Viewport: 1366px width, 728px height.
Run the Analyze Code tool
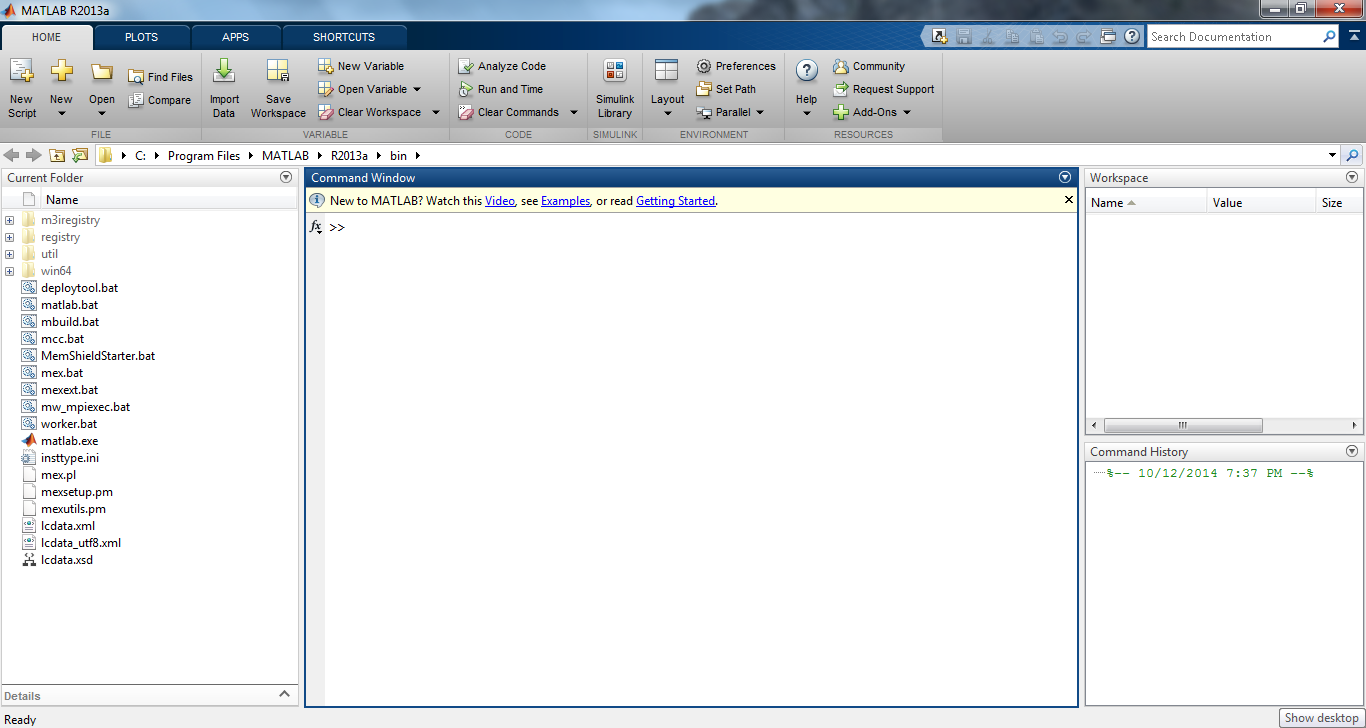(502, 66)
